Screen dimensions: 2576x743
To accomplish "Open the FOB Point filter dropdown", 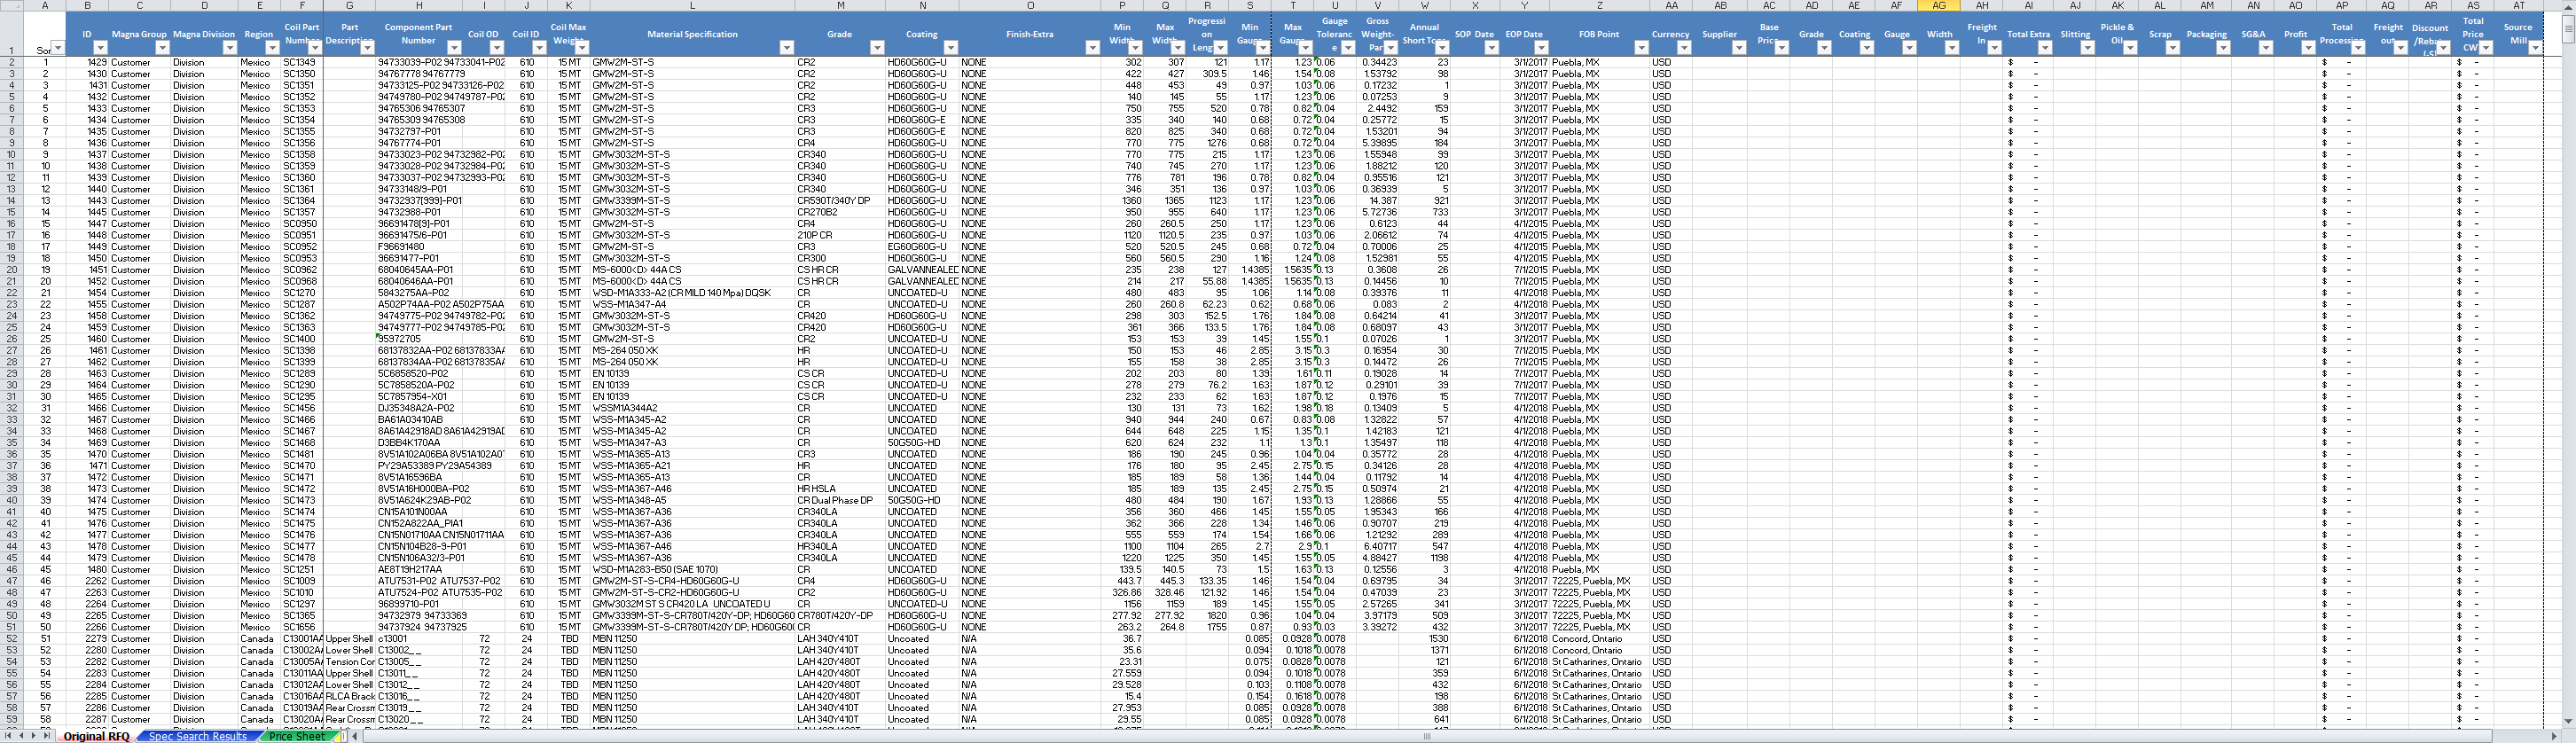I will coord(1641,48).
